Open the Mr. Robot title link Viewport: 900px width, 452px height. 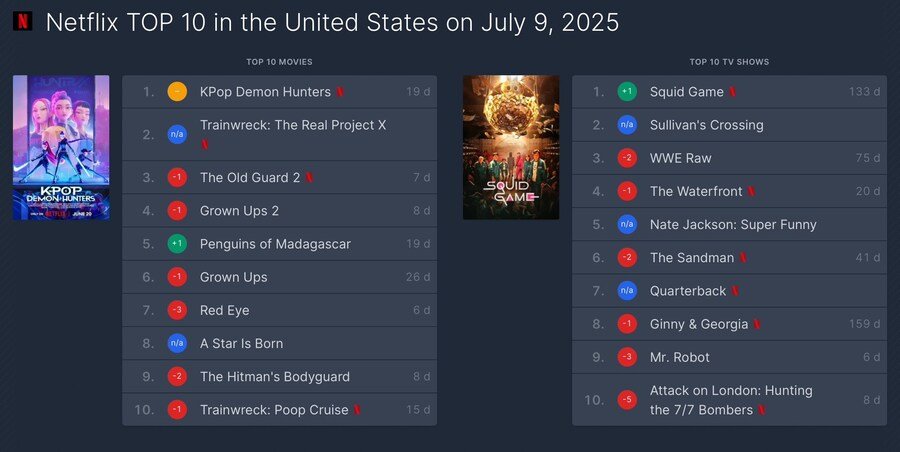(680, 357)
